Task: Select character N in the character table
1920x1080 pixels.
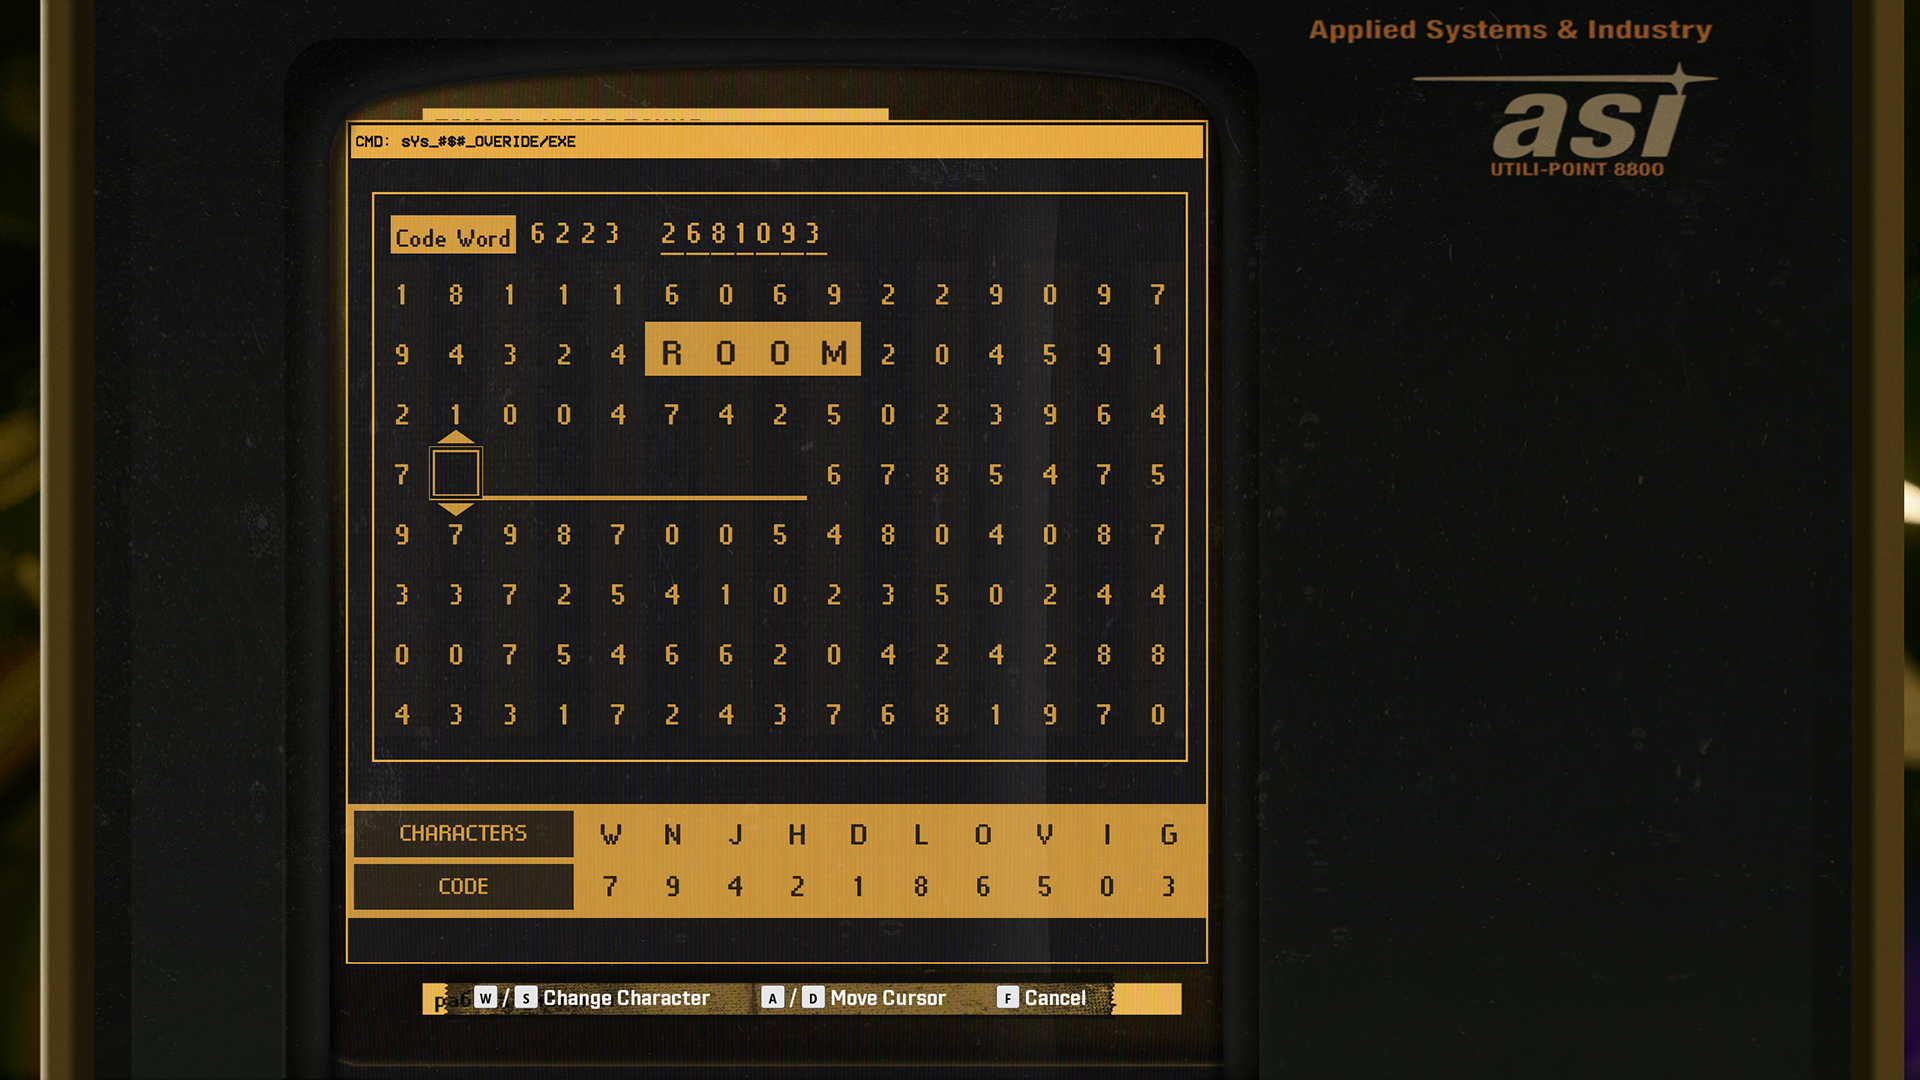Action: click(670, 832)
